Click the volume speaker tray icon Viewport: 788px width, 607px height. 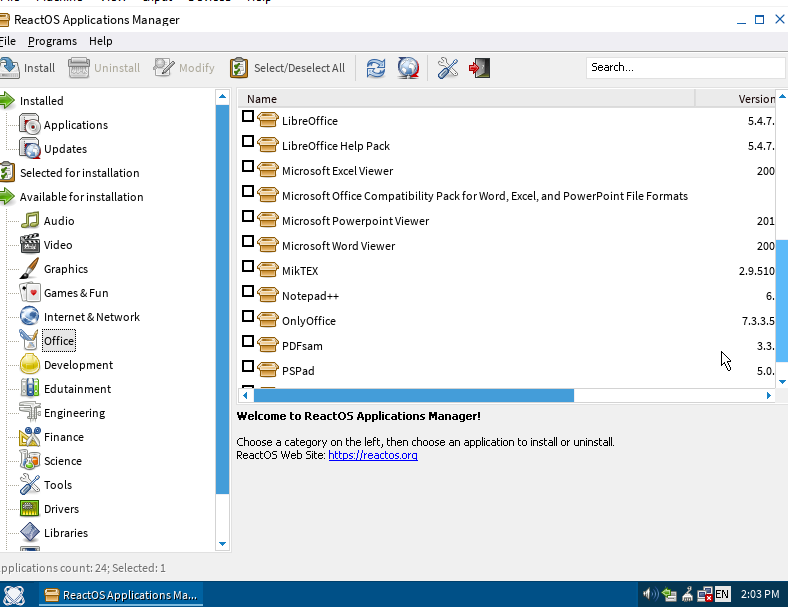click(x=650, y=594)
